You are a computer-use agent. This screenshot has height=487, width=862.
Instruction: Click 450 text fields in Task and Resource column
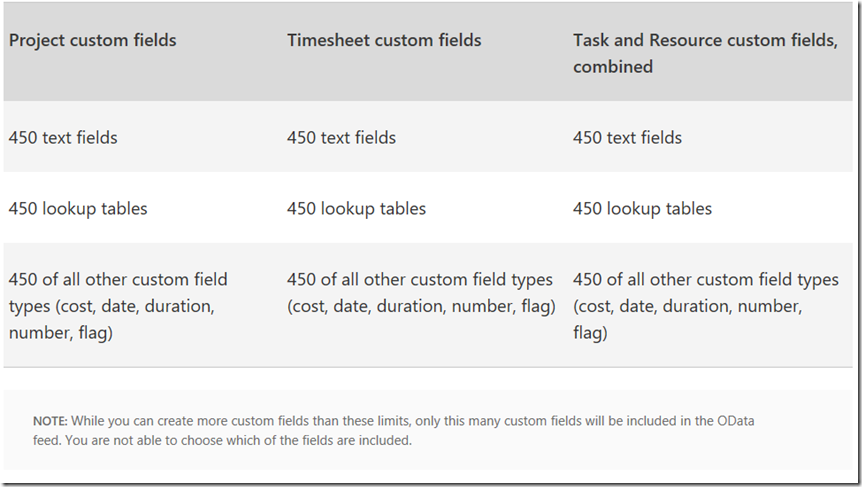(x=627, y=137)
